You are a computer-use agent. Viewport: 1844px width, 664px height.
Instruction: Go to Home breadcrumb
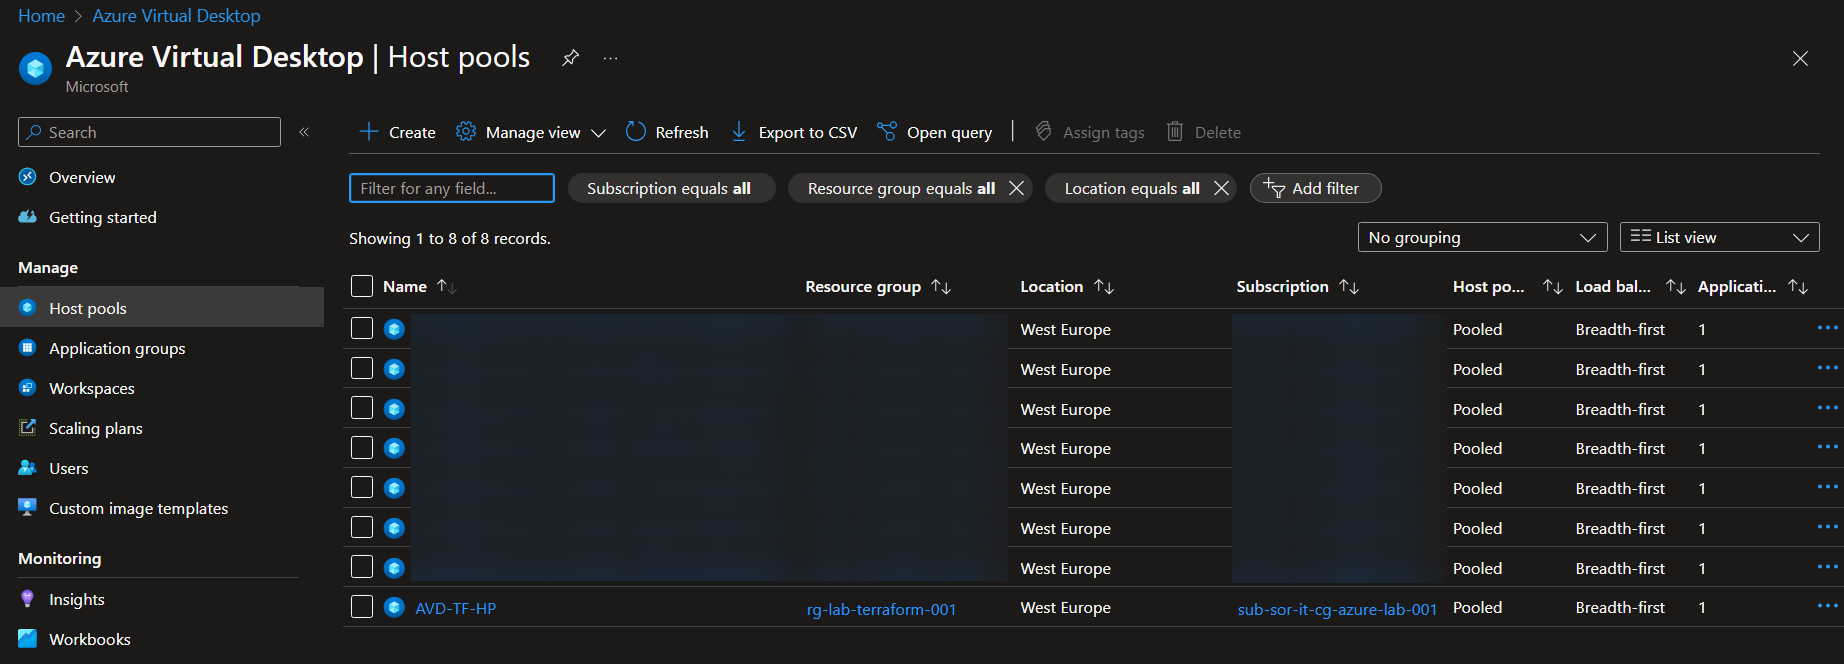click(x=41, y=16)
